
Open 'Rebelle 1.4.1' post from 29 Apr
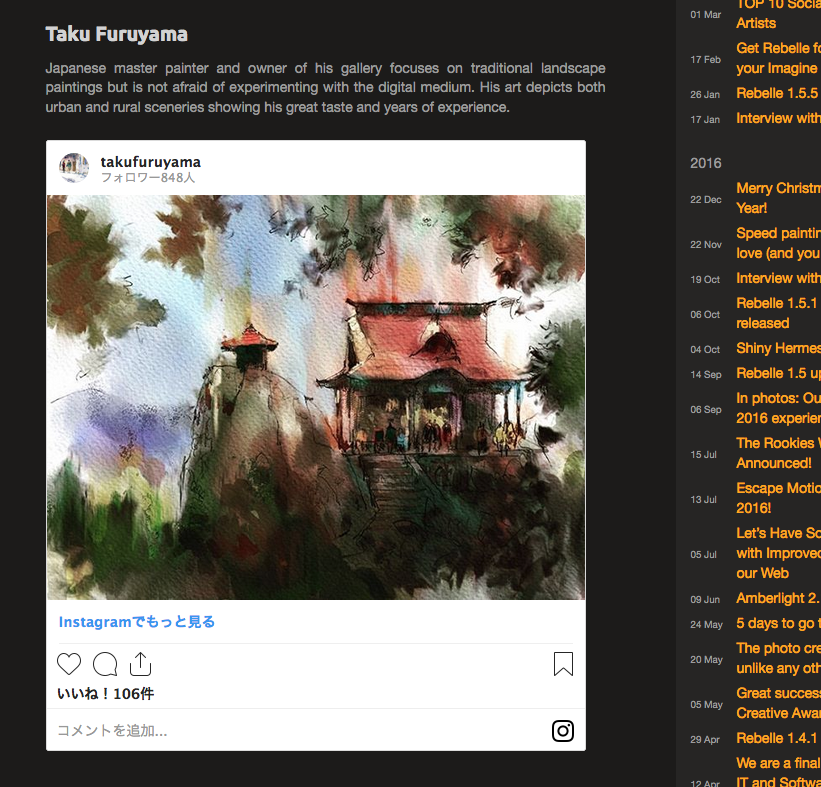pos(778,738)
